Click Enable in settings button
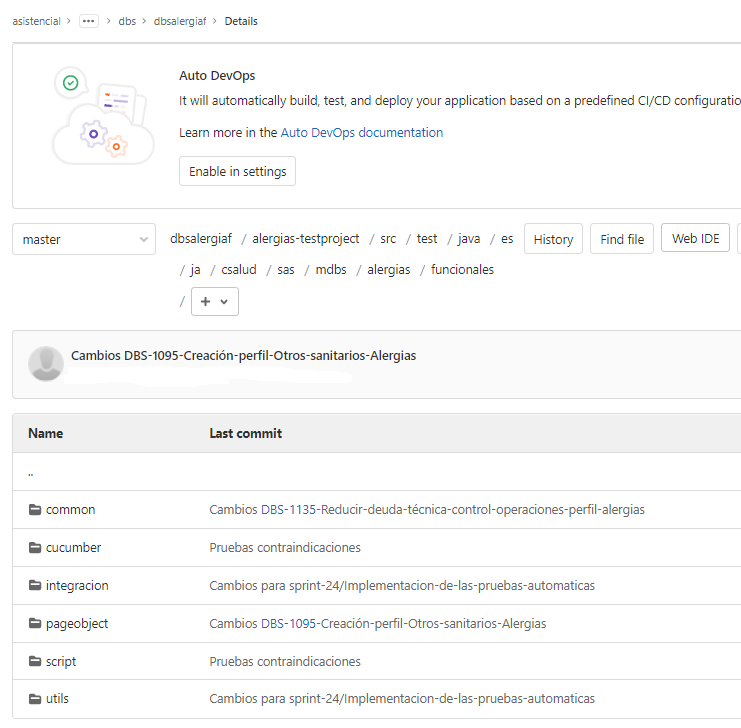Image resolution: width=741 pixels, height=728 pixels. tap(237, 171)
